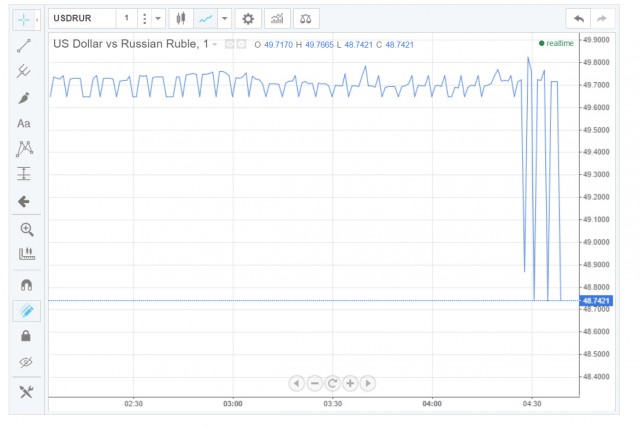Click the 48.4000 price axis label

point(596,377)
